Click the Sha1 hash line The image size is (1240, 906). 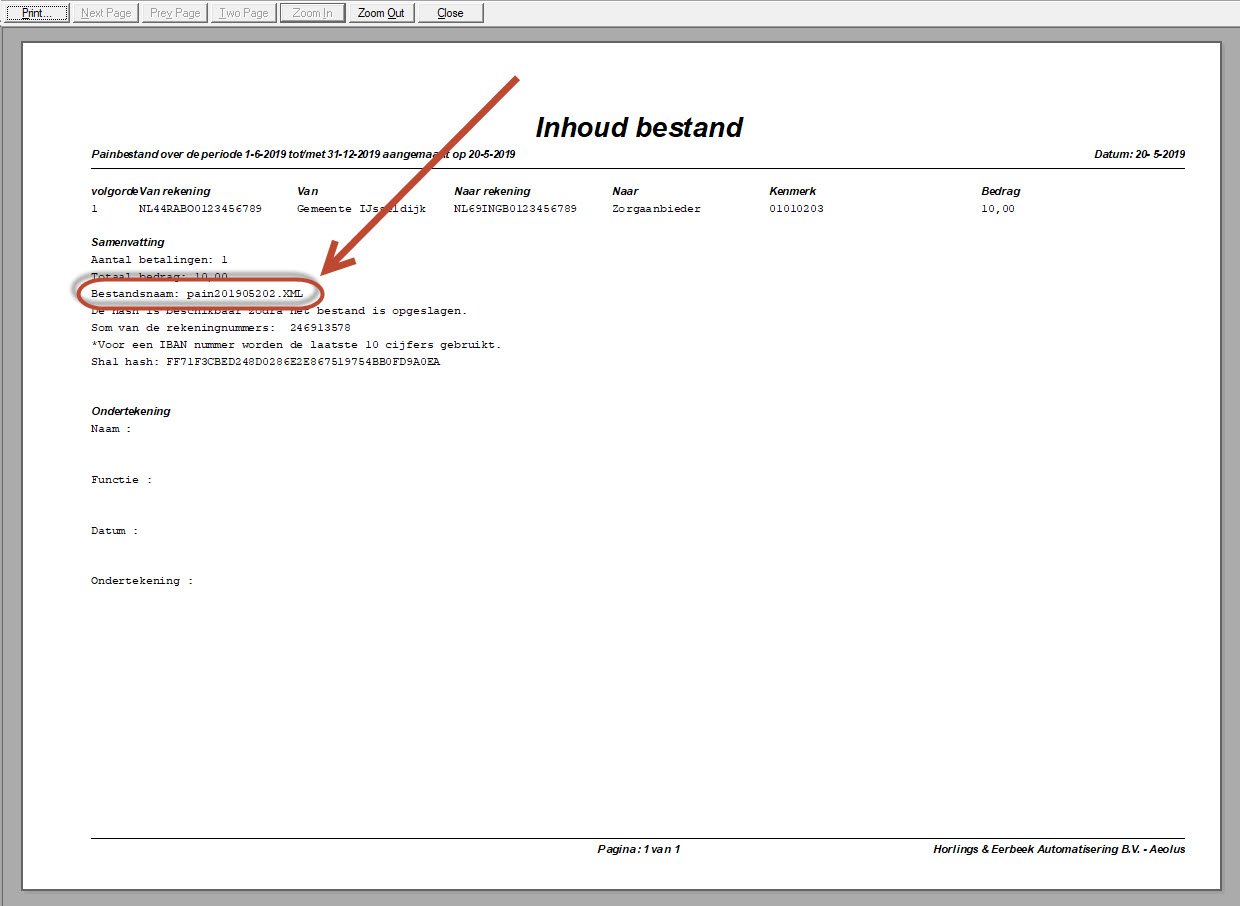[x=265, y=362]
